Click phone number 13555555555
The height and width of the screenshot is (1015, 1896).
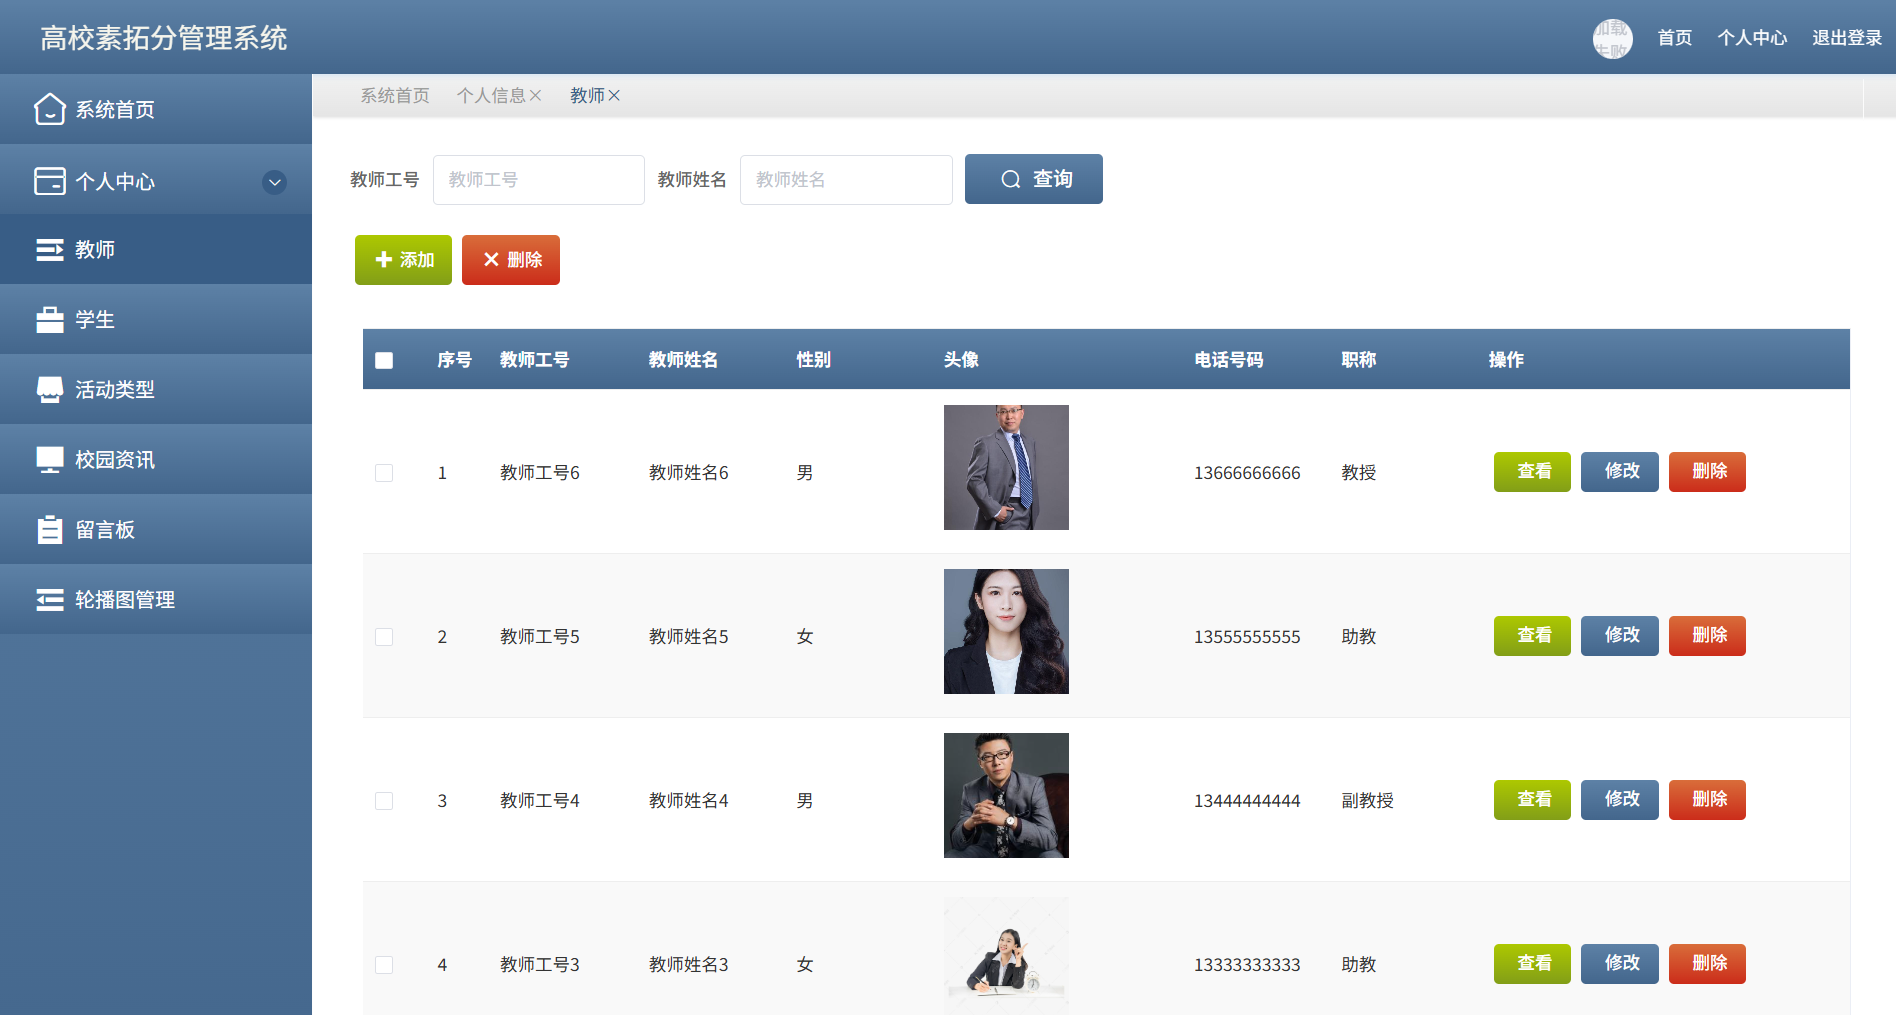tap(1247, 637)
